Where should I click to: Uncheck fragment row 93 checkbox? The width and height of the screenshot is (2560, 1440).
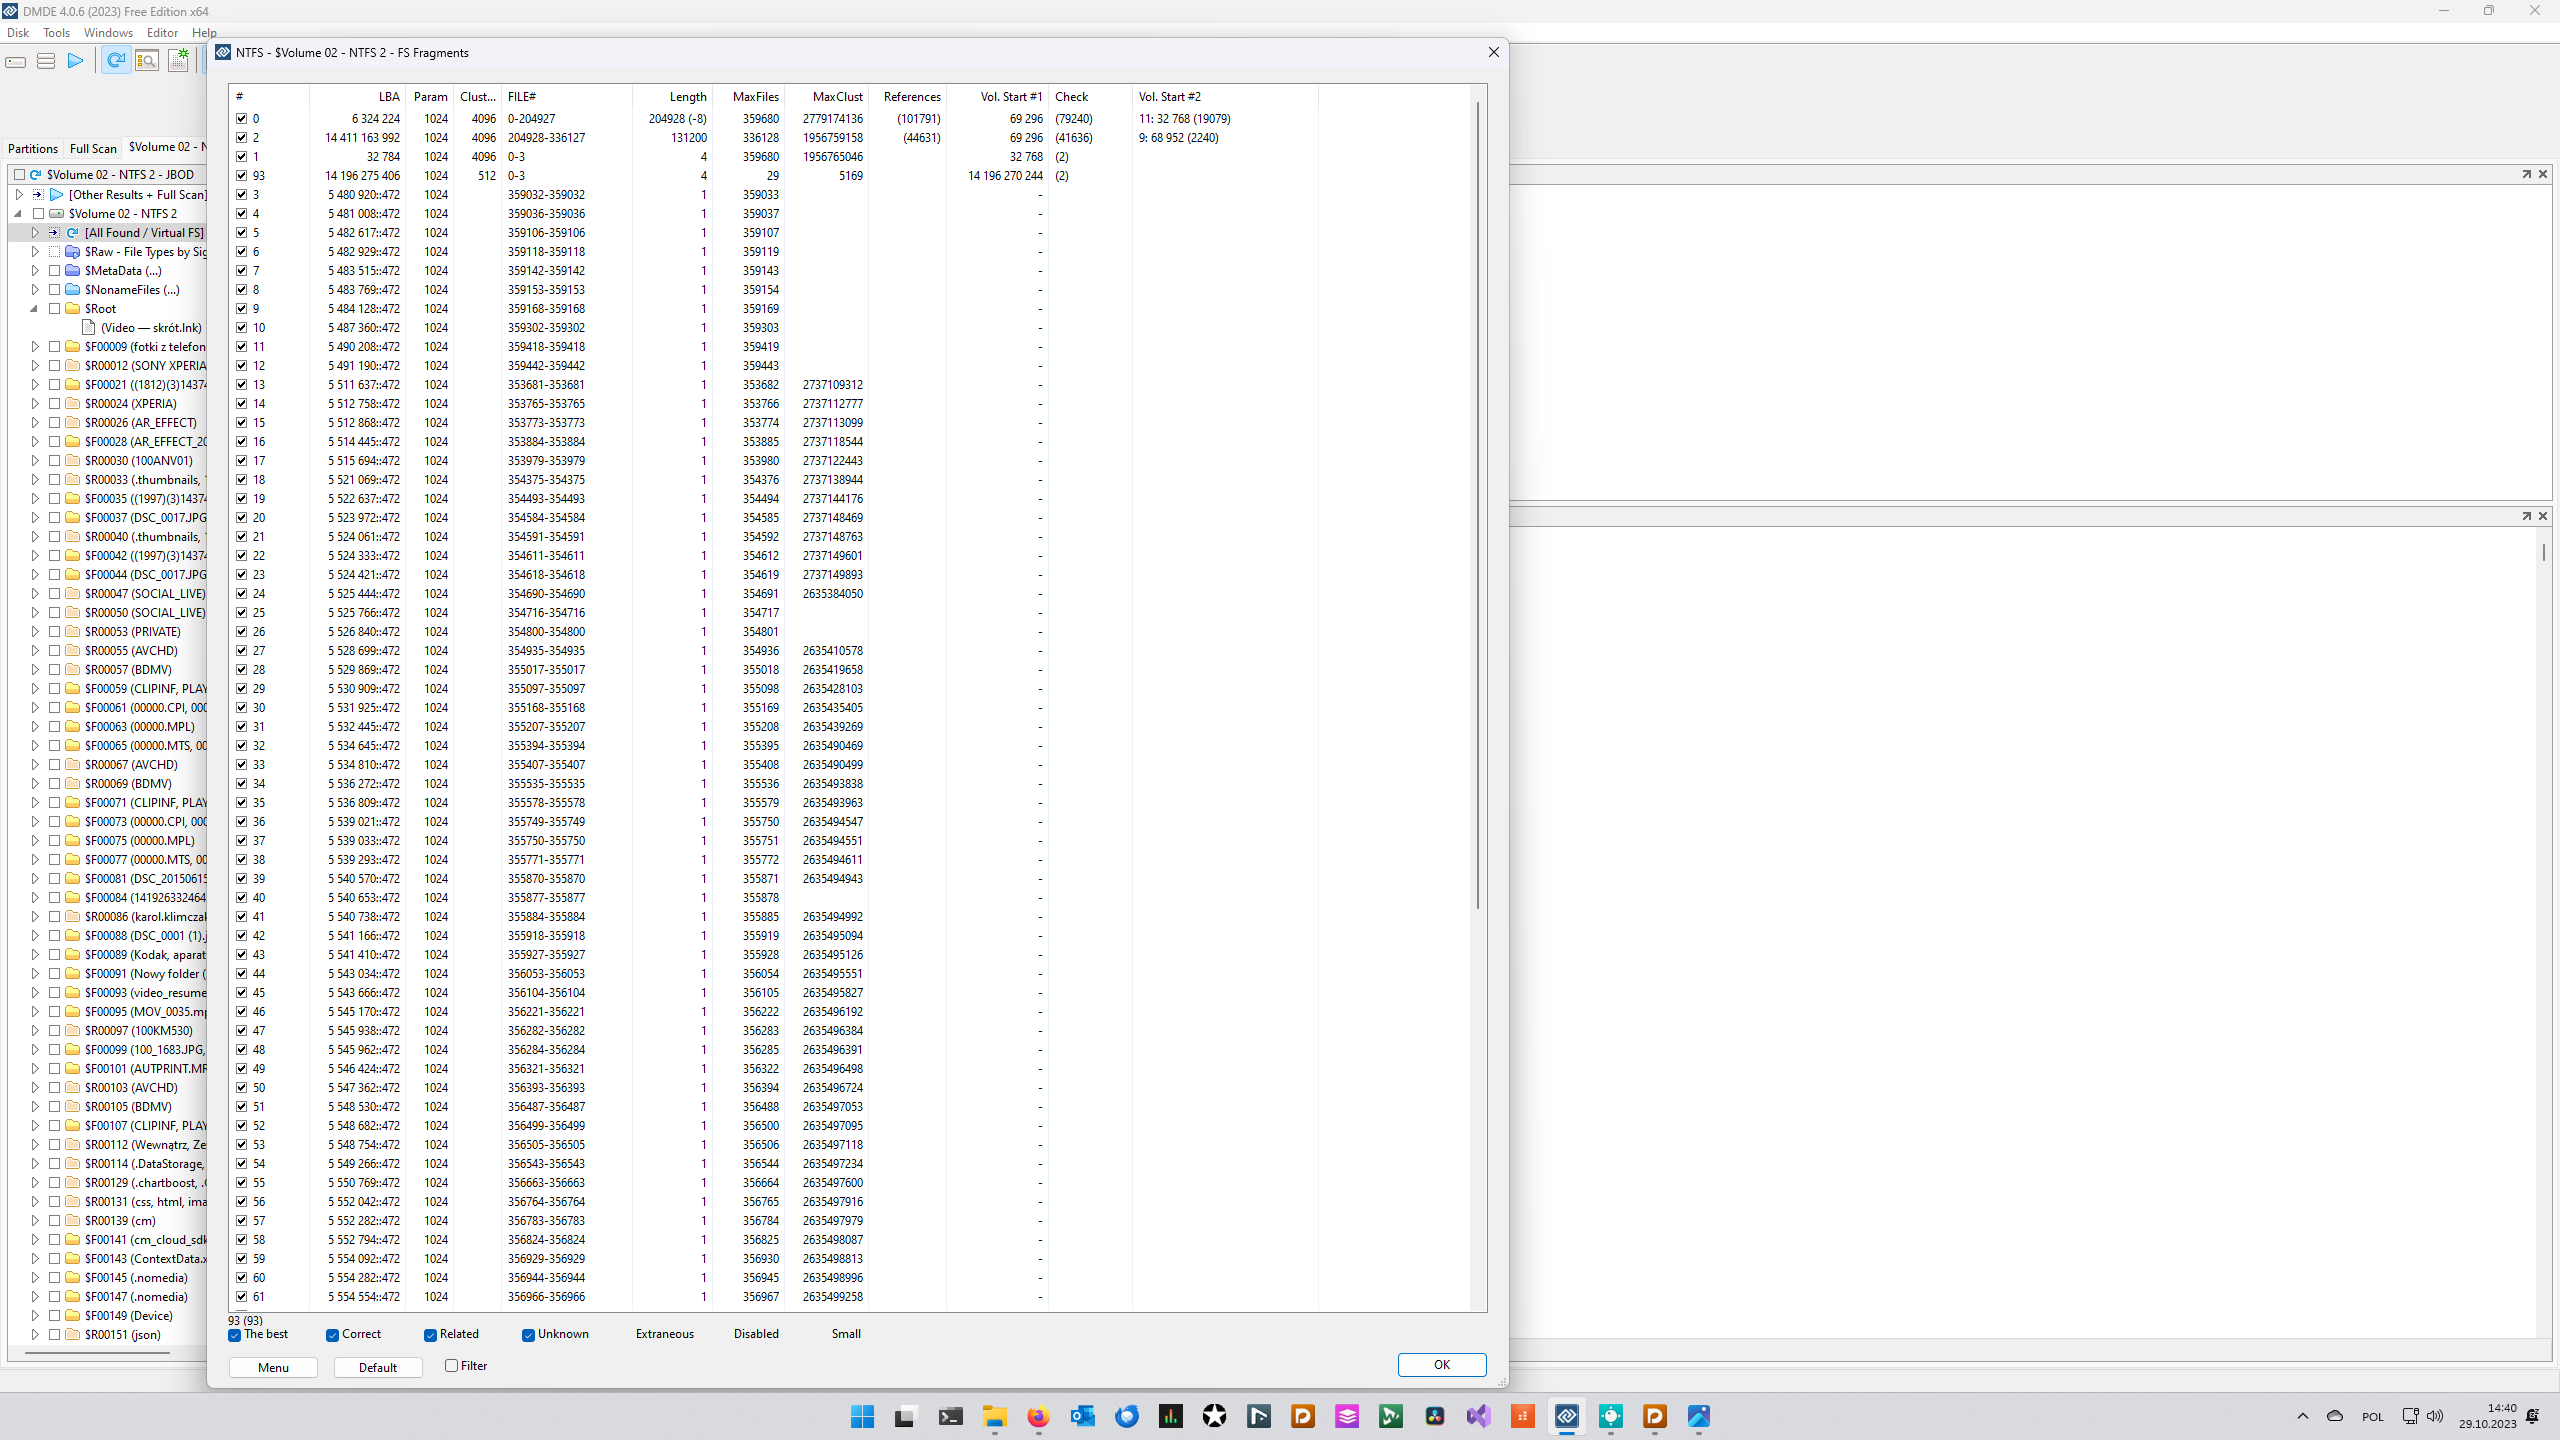tap(241, 176)
